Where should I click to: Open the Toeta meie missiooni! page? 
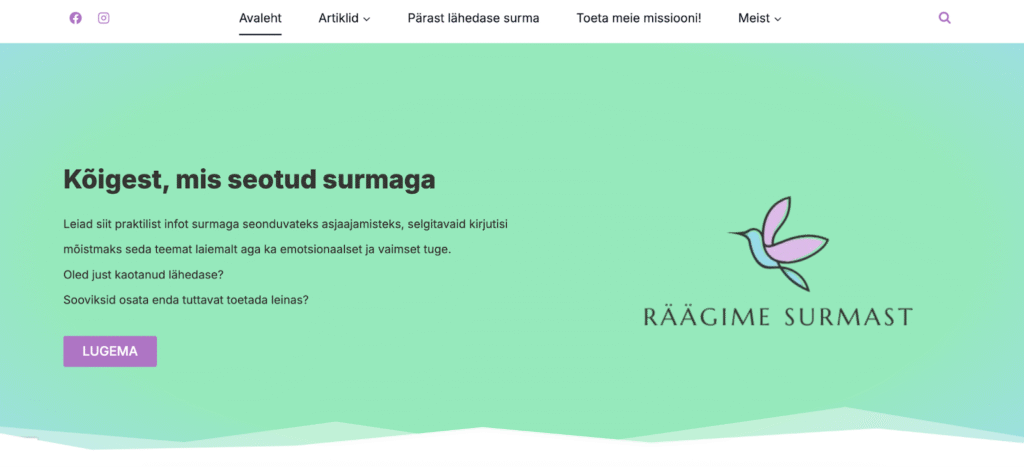point(639,18)
